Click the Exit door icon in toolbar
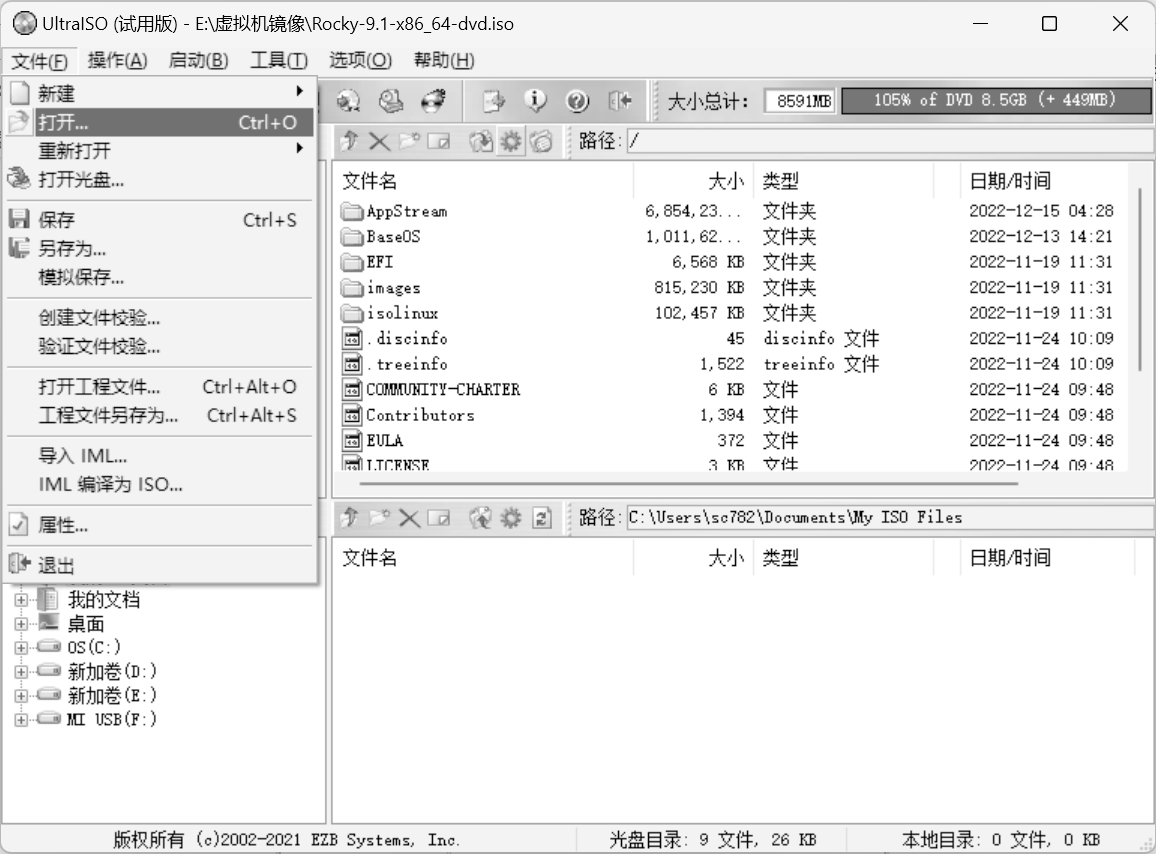 coord(621,101)
